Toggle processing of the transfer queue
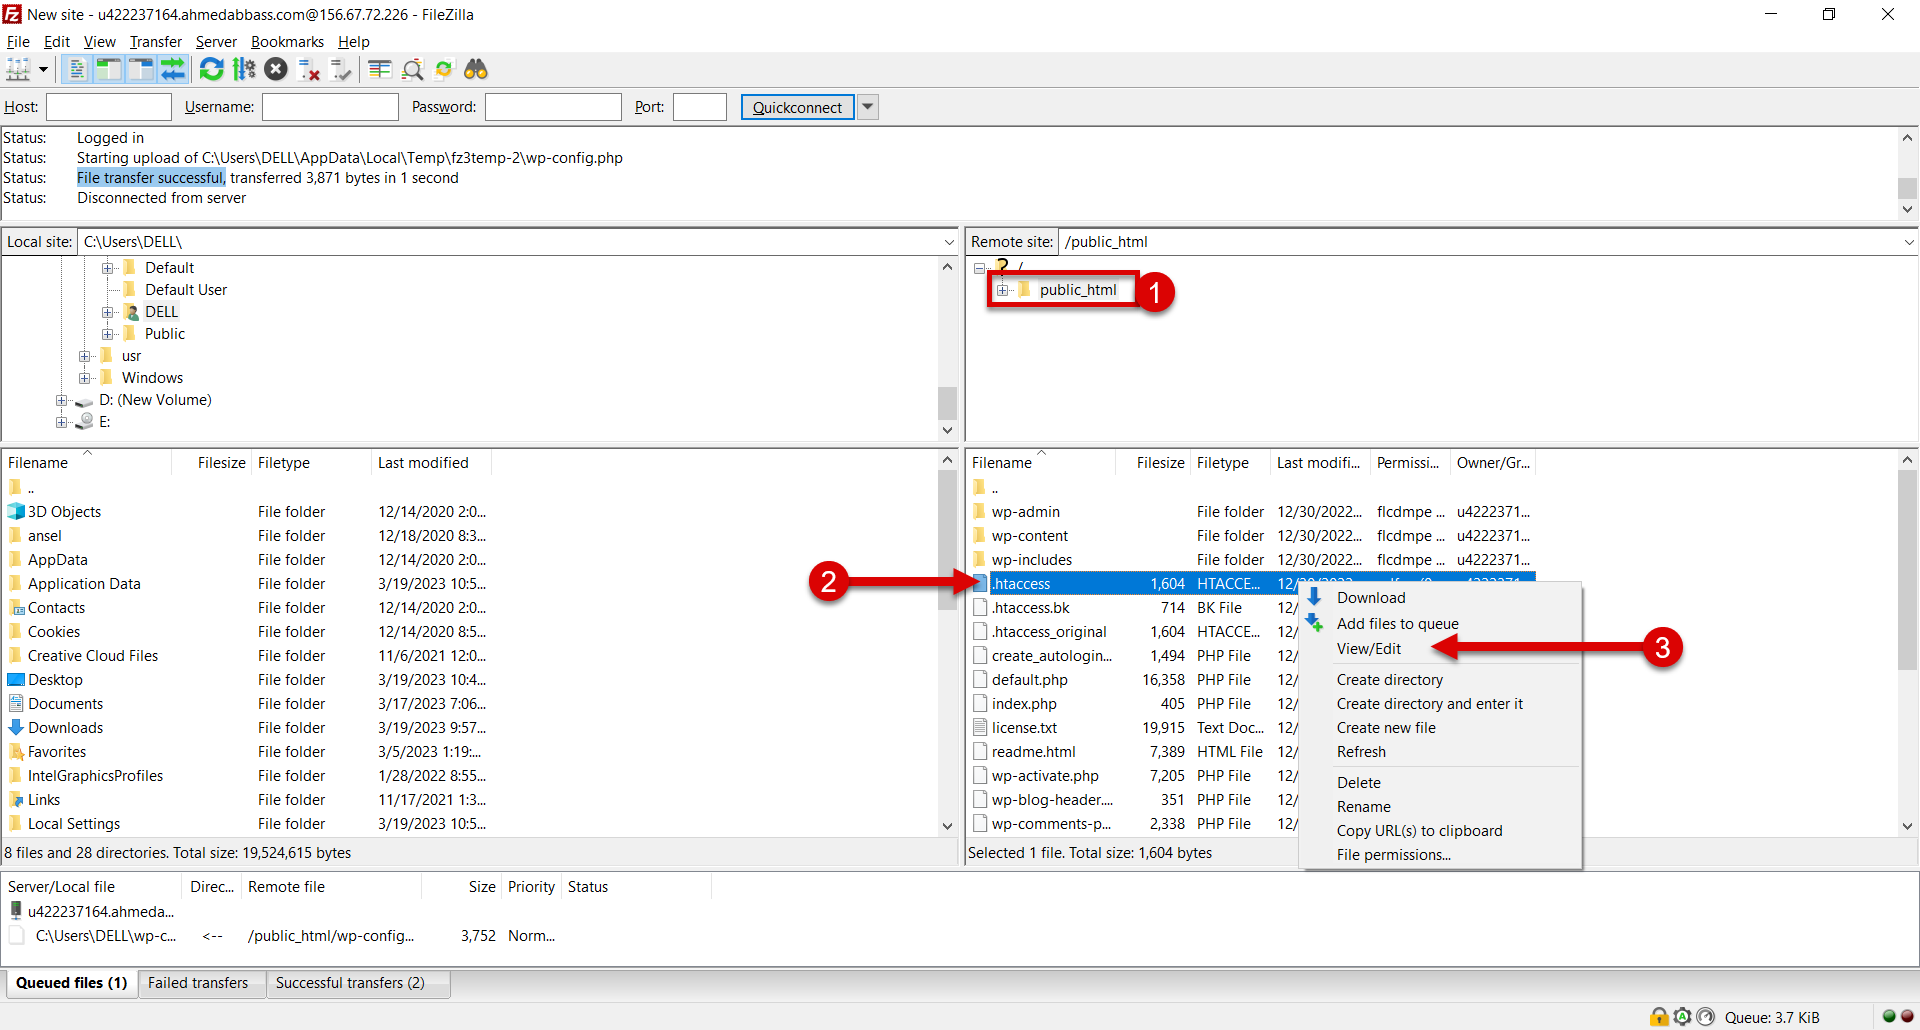This screenshot has width=1920, height=1030. pyautogui.click(x=244, y=69)
